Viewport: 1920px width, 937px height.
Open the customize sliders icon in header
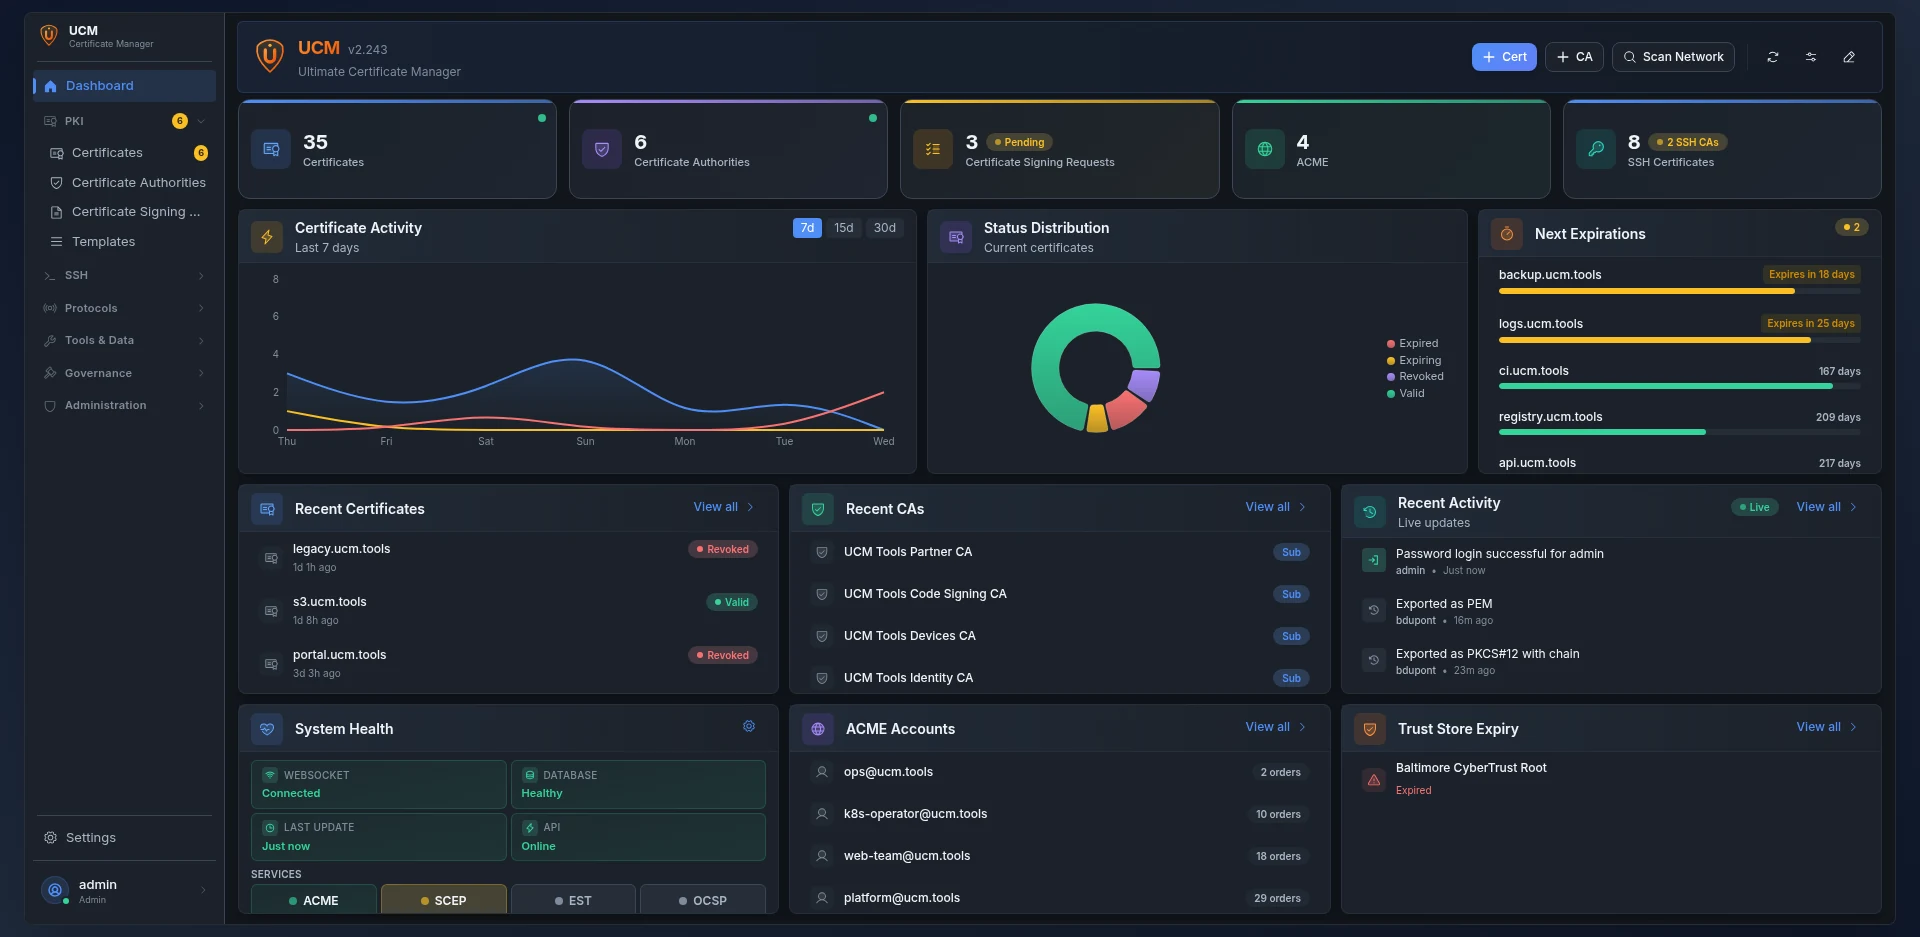pos(1810,57)
